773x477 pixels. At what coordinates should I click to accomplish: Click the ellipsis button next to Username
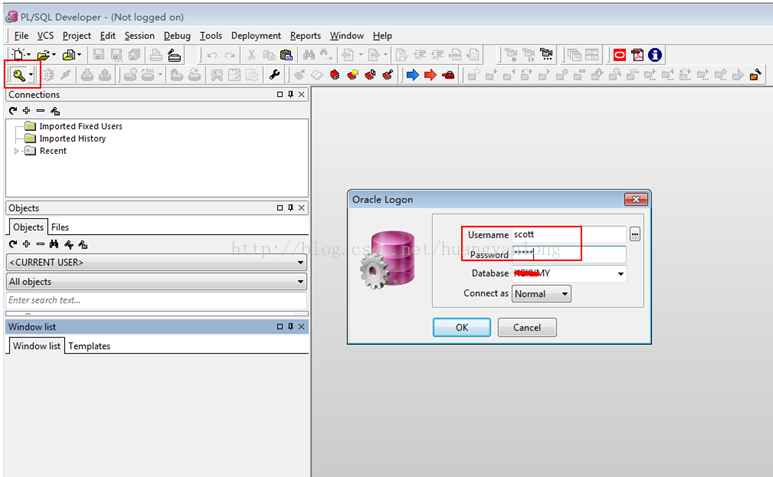(x=635, y=234)
